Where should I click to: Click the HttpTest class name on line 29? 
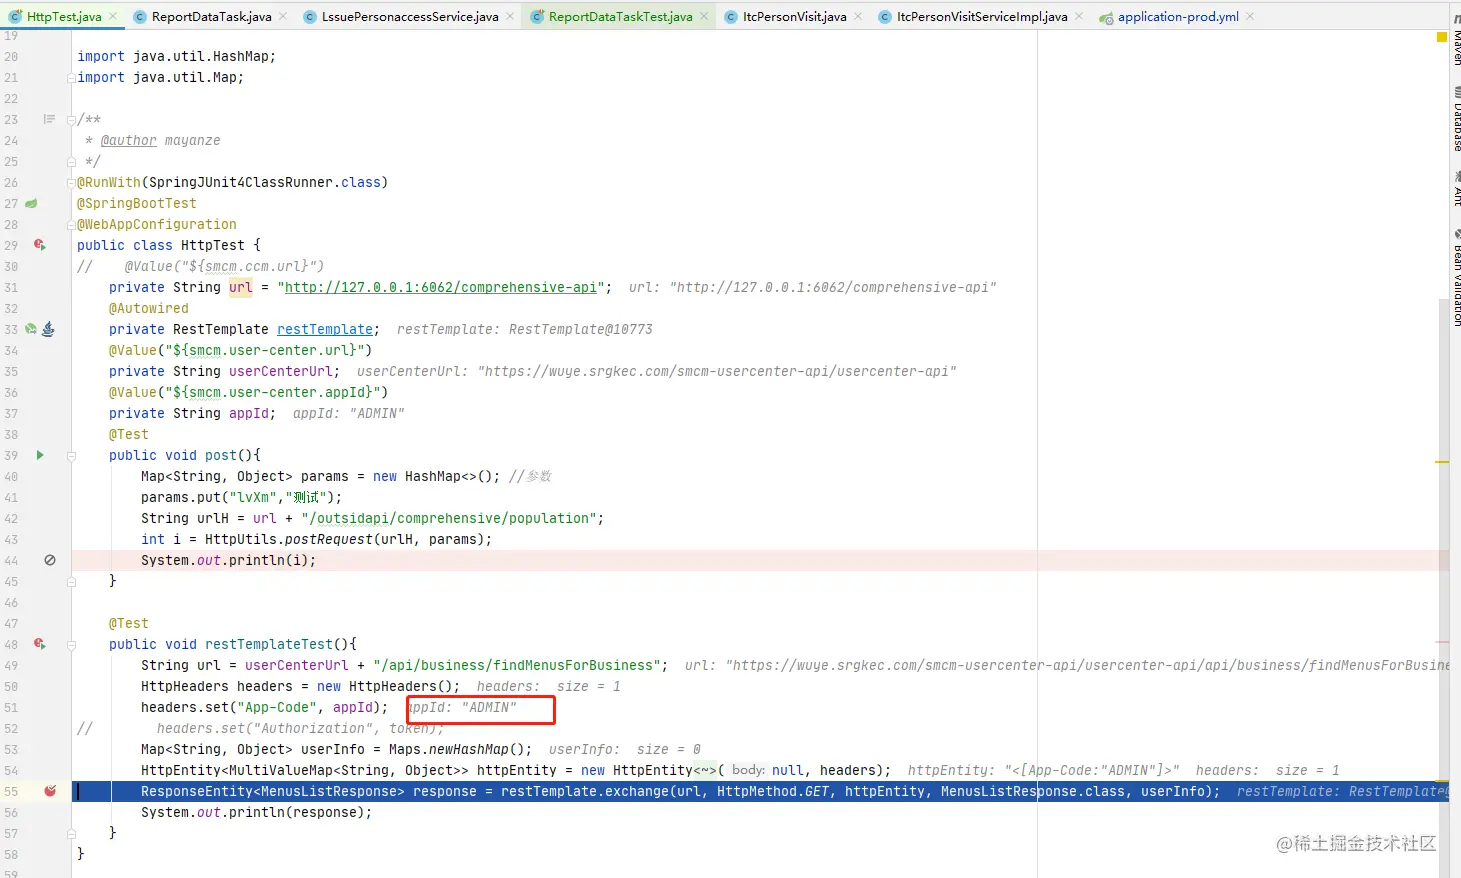(x=212, y=245)
